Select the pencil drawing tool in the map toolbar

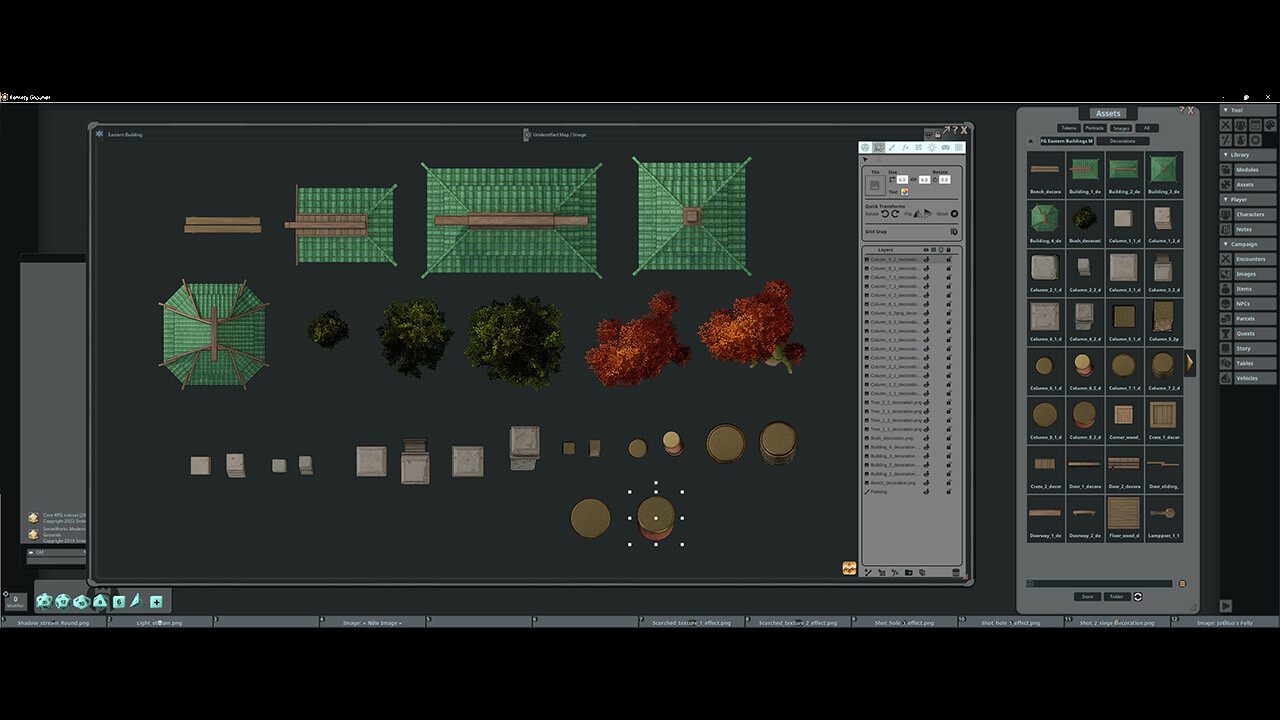(x=892, y=147)
